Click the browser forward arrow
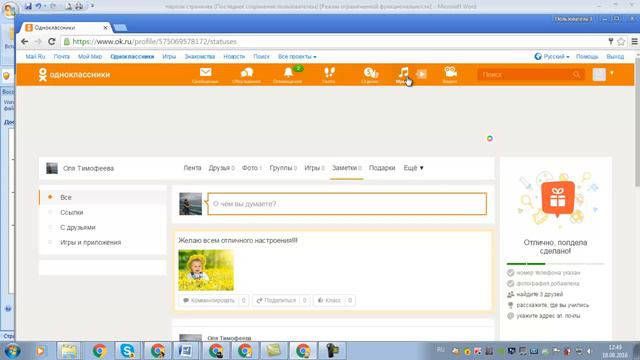This screenshot has height=360, width=640. pyautogui.click(x=38, y=42)
